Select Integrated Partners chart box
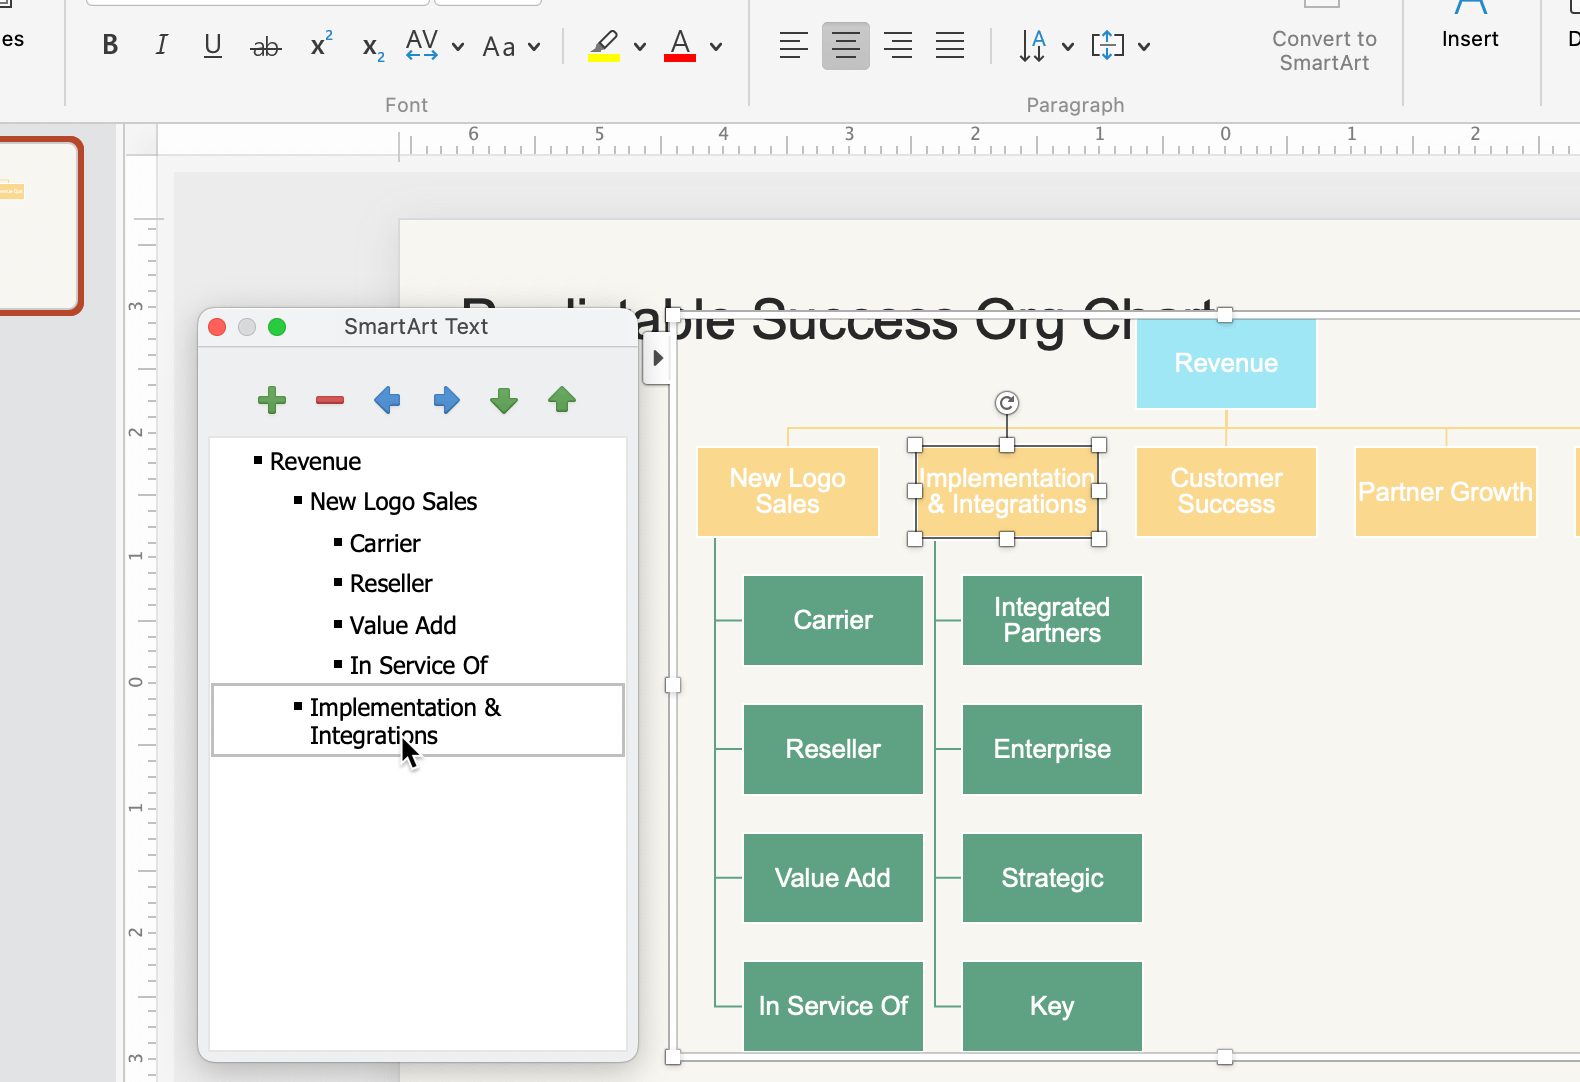1580x1082 pixels. point(1052,620)
